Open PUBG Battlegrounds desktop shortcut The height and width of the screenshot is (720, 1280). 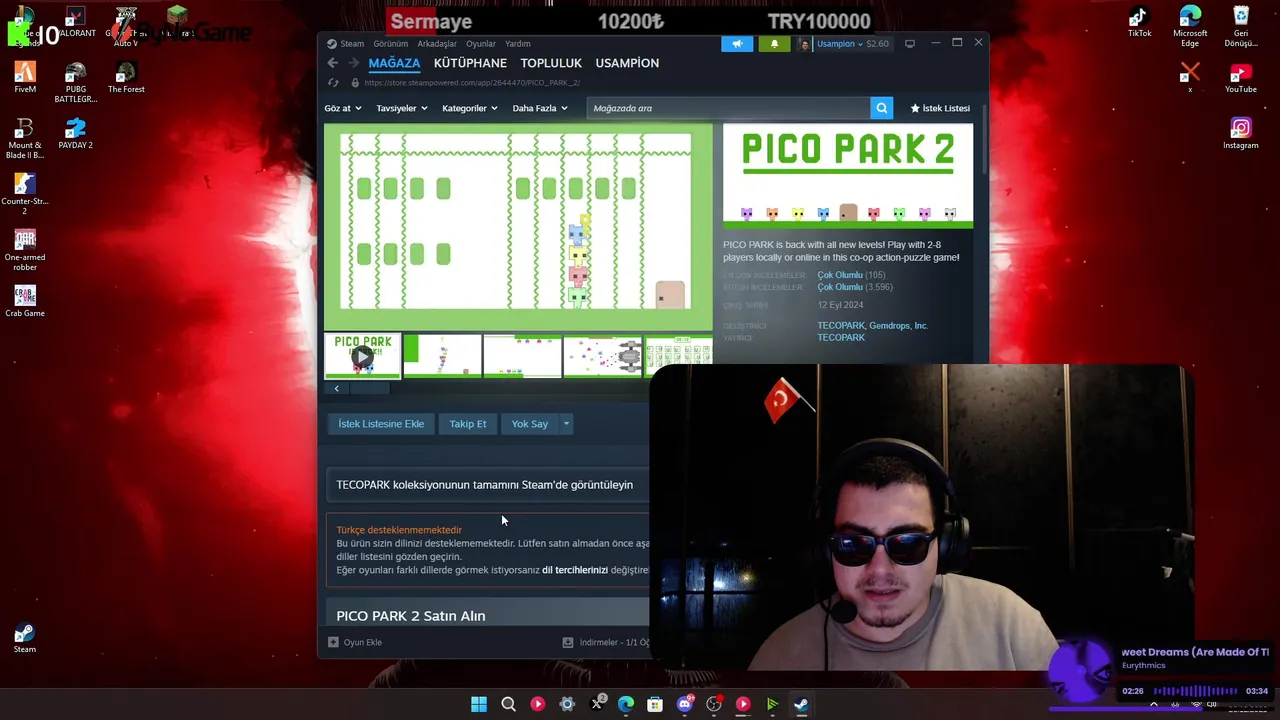point(75,82)
